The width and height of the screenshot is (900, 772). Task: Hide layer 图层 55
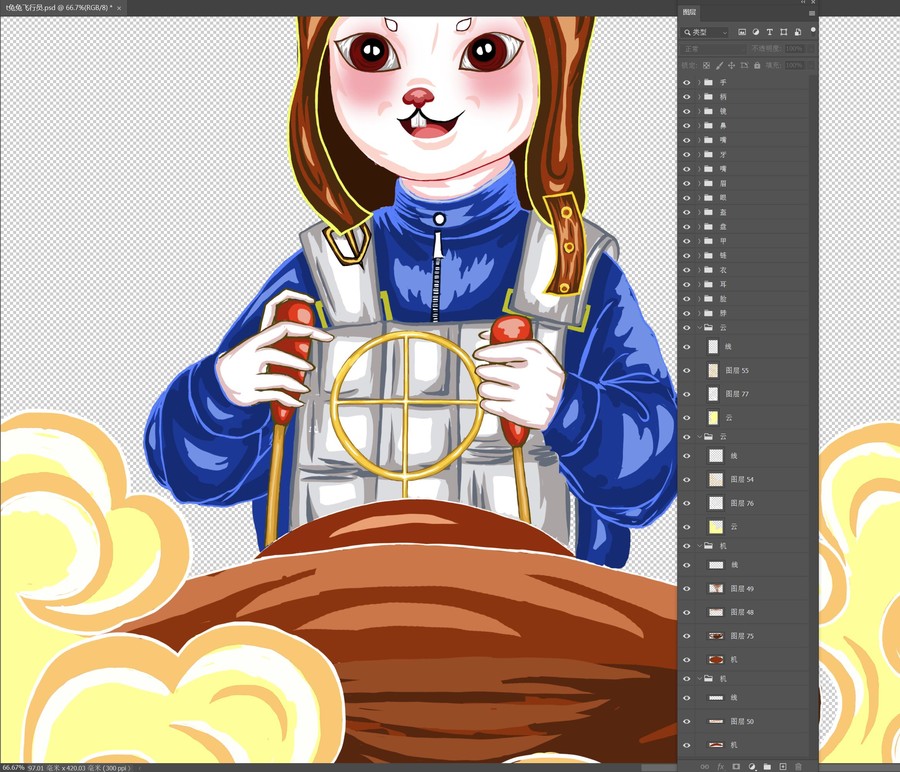coord(687,370)
